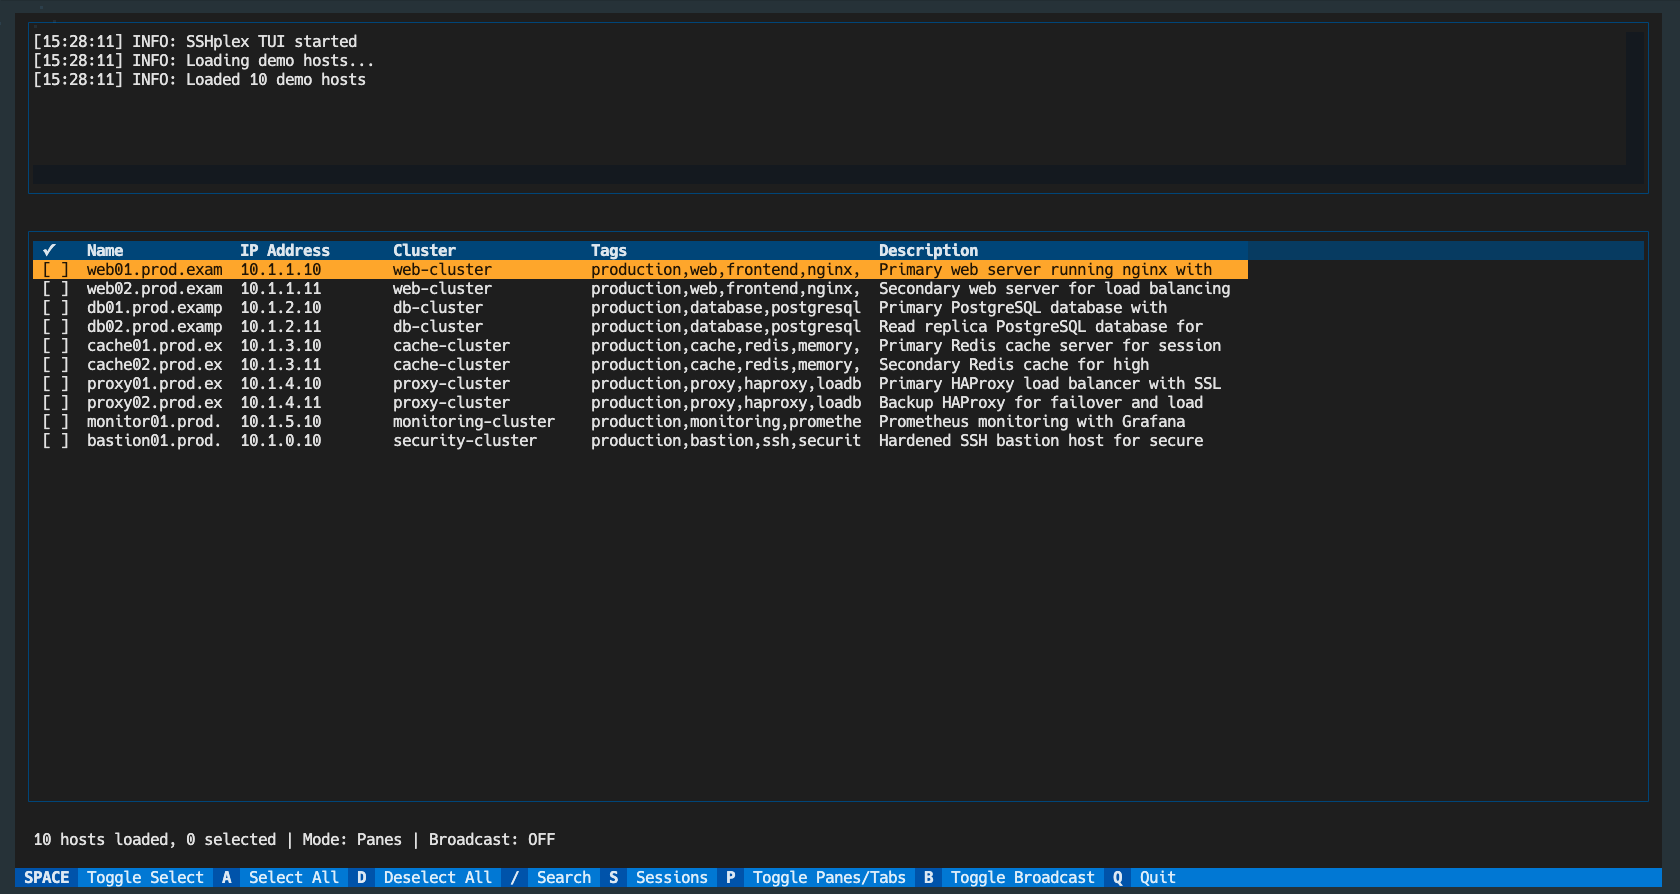1680x894 pixels.
Task: Click description Prometheus monitoring with Grafana
Action: point(1032,422)
